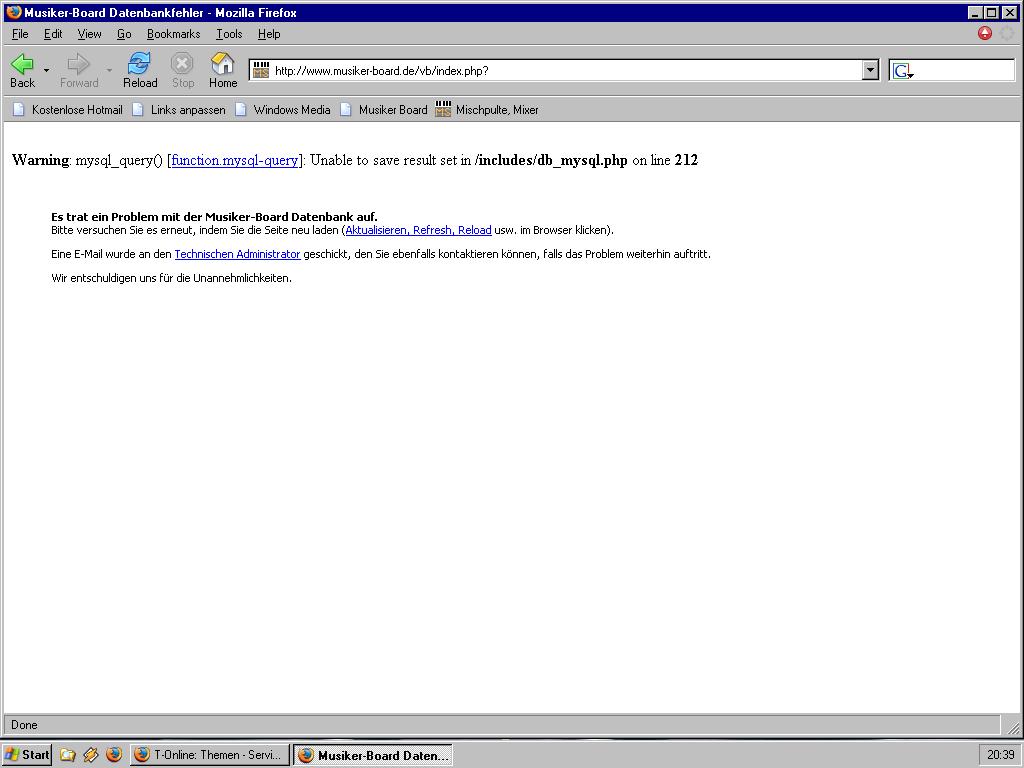Open the Mischpulte, Mixer bookmark
This screenshot has height=768, width=1024.
tap(487, 110)
